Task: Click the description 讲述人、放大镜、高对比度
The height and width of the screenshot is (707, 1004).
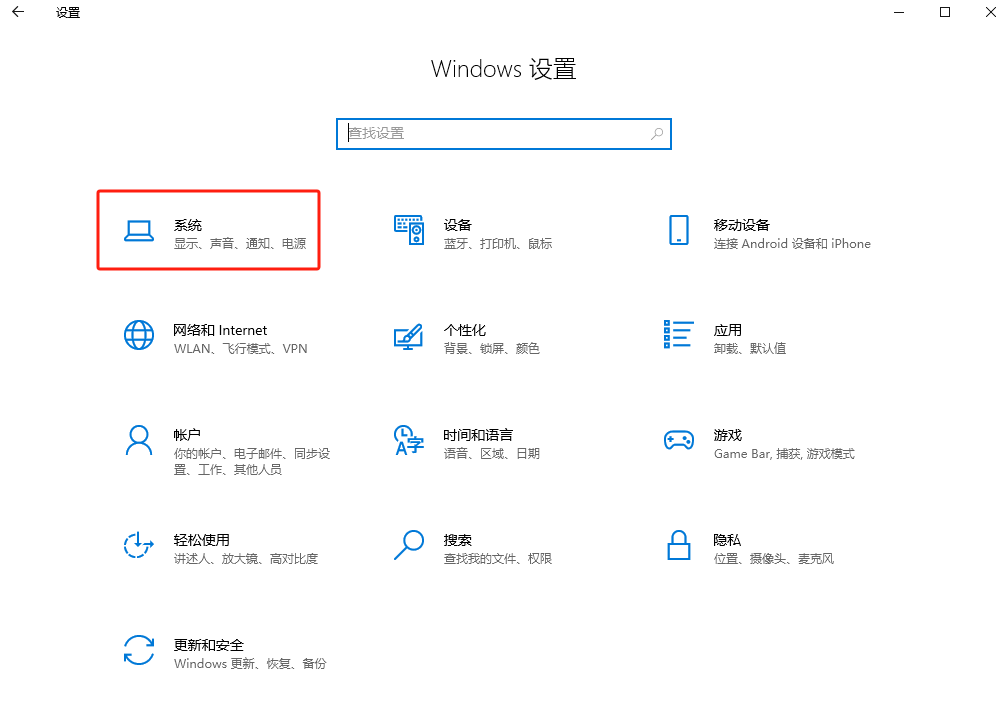Action: pyautogui.click(x=246, y=559)
